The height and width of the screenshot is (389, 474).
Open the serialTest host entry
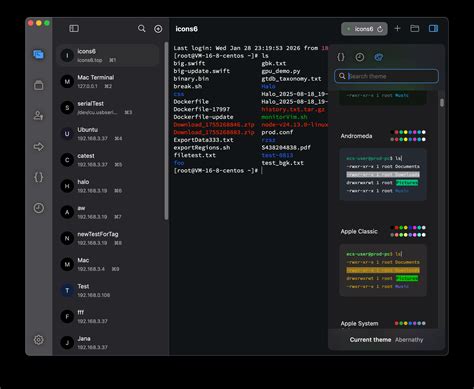(108, 108)
